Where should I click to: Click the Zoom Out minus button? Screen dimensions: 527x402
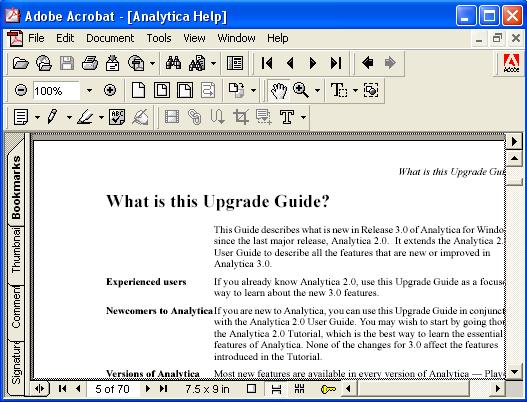(21, 90)
